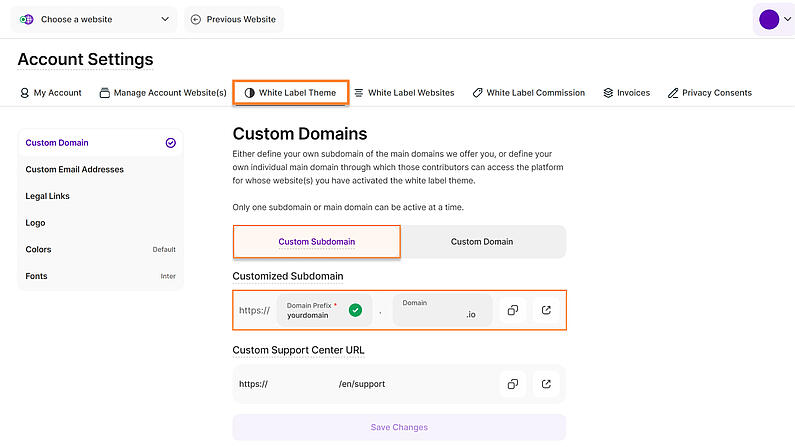Viewport: 795px width, 447px height.
Task: Switch to the Custom Domain toggle option
Action: pyautogui.click(x=482, y=242)
